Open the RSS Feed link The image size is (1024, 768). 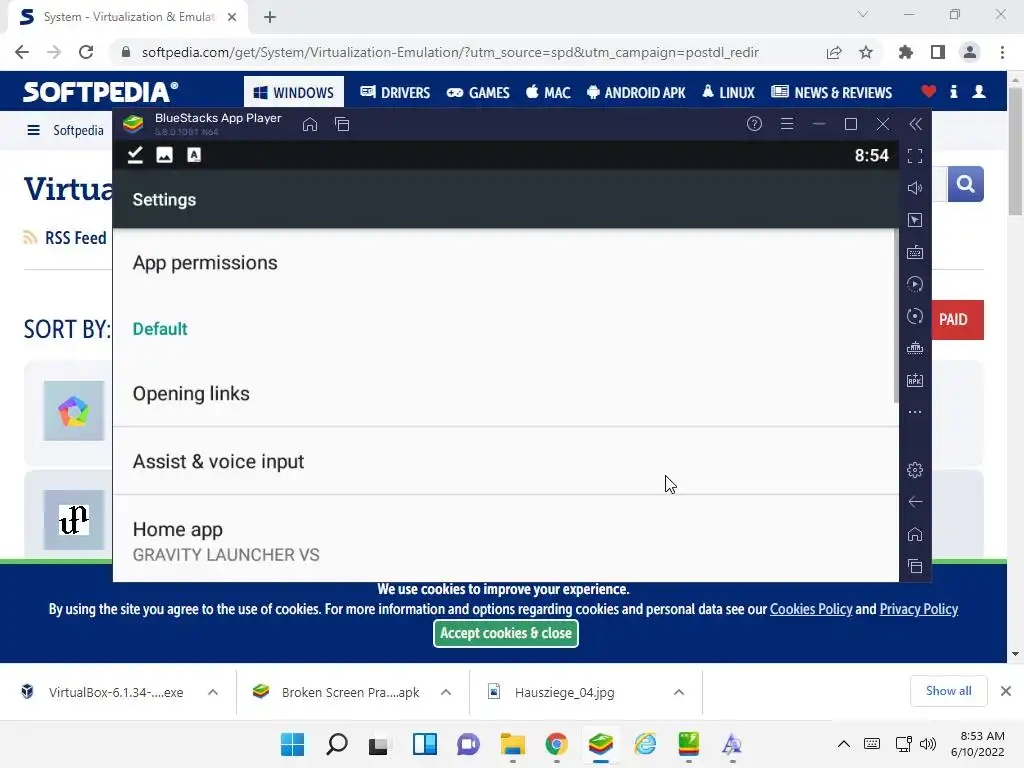[x=65, y=238]
